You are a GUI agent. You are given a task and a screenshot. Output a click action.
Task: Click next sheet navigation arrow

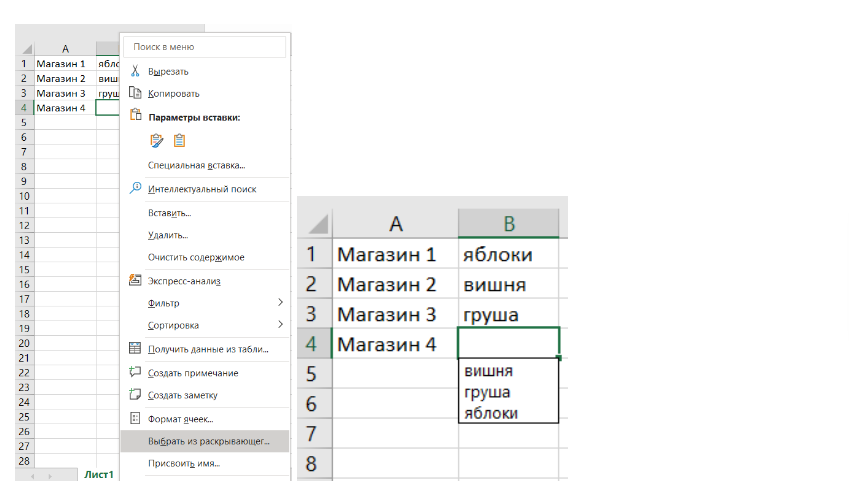tap(50, 476)
